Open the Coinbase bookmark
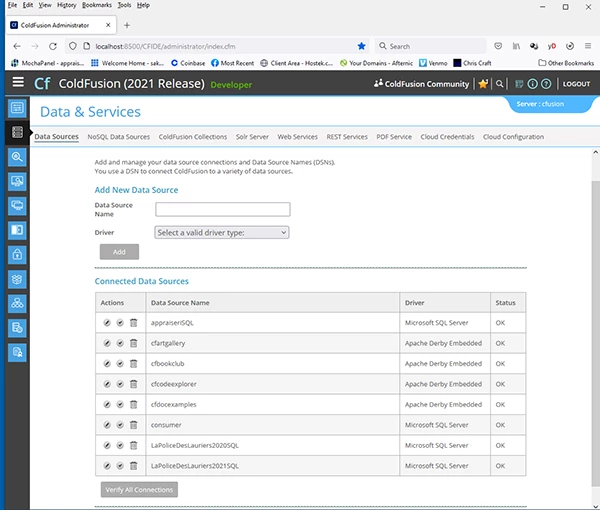The width and height of the screenshot is (600, 510). 188,63
